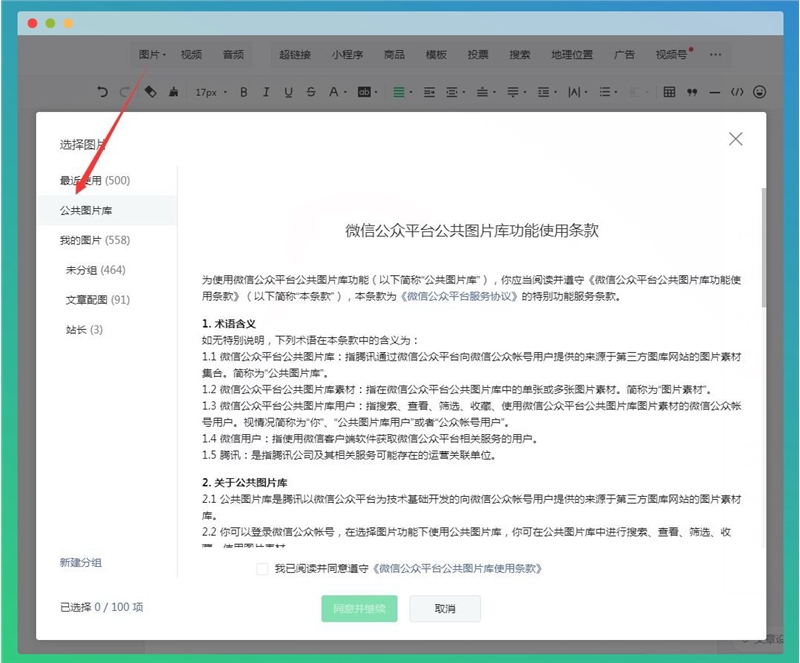This screenshot has height=663, width=800.
Task: Click the green 同意并继续 button
Action: tap(359, 608)
